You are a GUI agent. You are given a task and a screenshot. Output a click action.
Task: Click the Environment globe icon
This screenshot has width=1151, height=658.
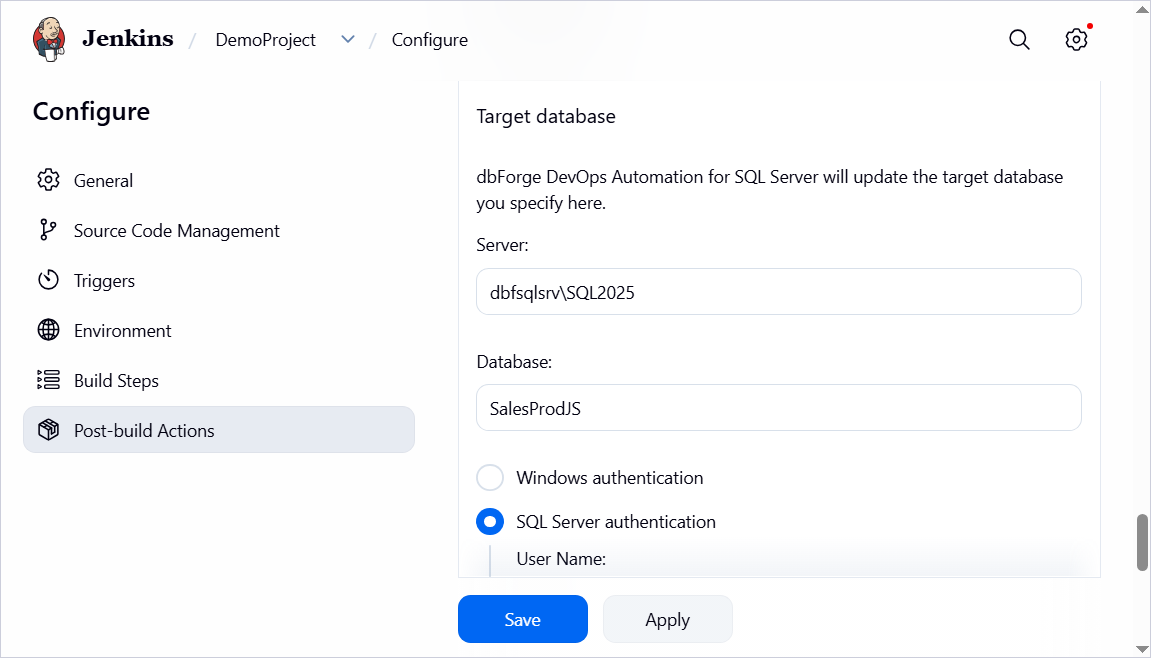48,330
